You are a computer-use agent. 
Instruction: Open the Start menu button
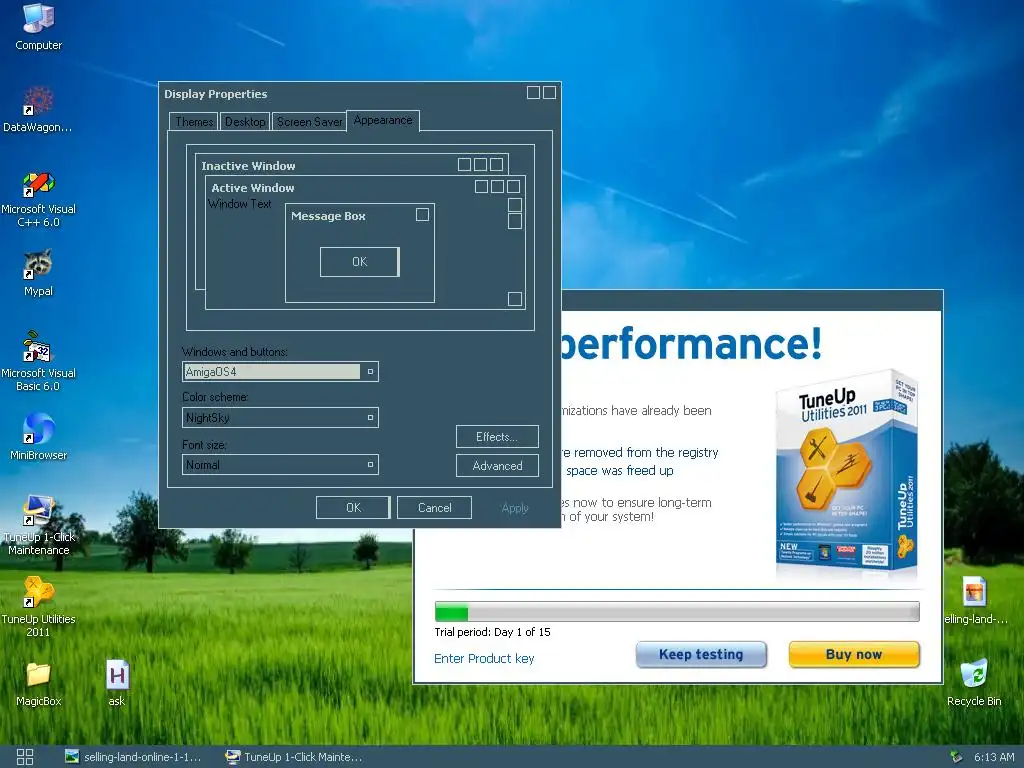pyautogui.click(x=25, y=757)
